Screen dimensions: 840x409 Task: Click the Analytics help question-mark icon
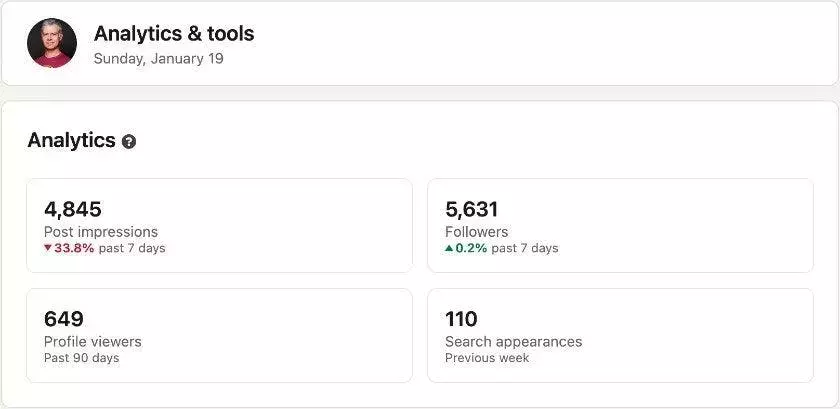click(x=129, y=142)
